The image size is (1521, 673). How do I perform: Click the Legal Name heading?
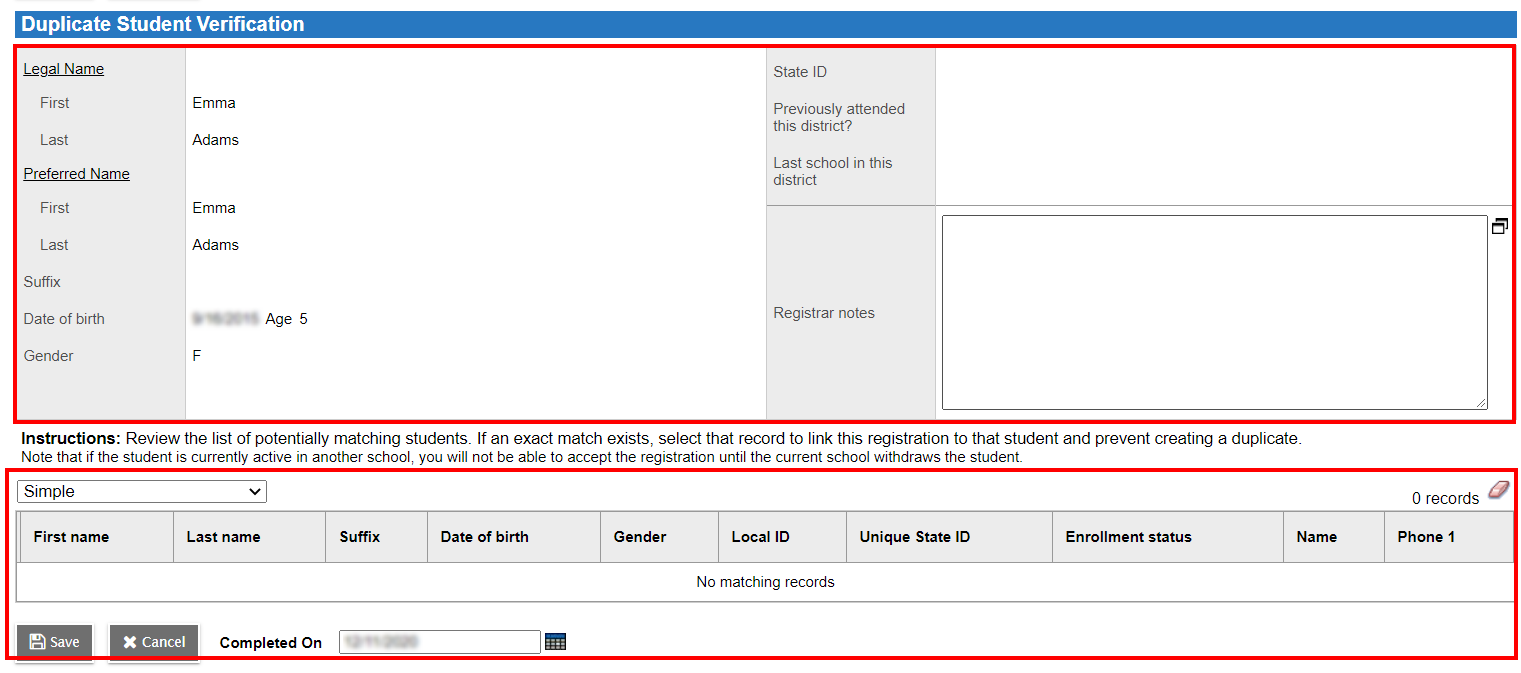coord(64,69)
